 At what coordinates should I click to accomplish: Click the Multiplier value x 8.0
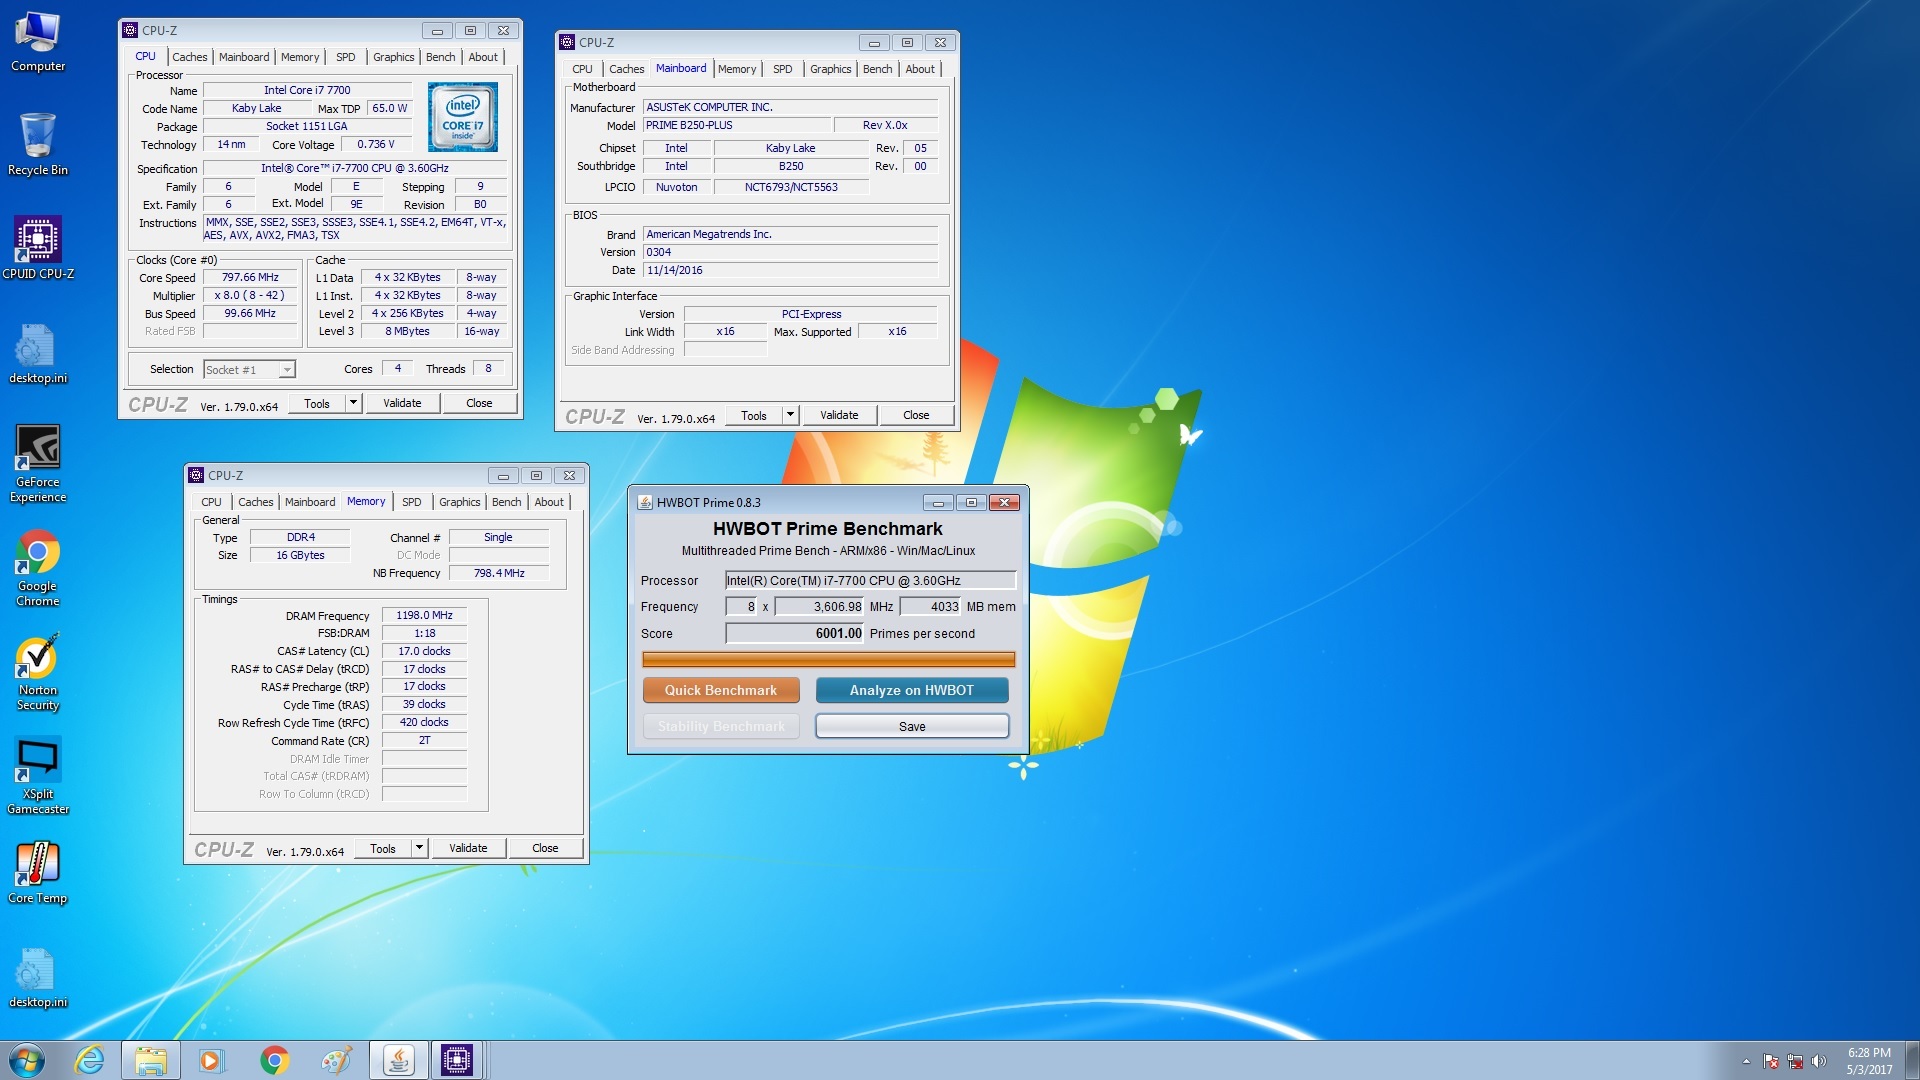tap(250, 295)
